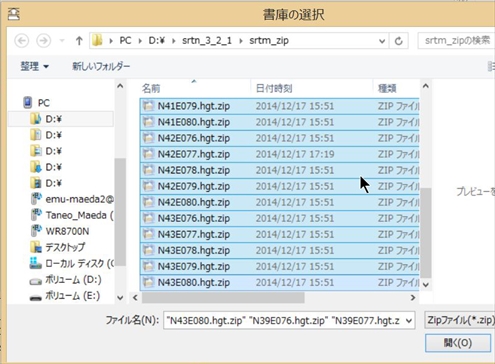Click srtn_3_2_1 in the address breadcrumb
The width and height of the screenshot is (495, 364).
click(x=207, y=41)
